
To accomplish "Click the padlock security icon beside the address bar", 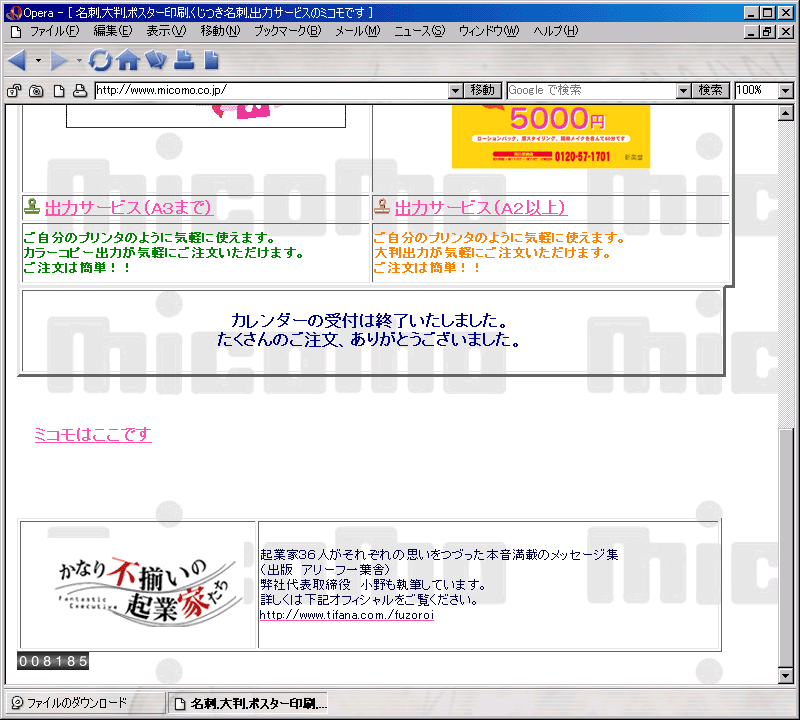I will tap(14, 91).
